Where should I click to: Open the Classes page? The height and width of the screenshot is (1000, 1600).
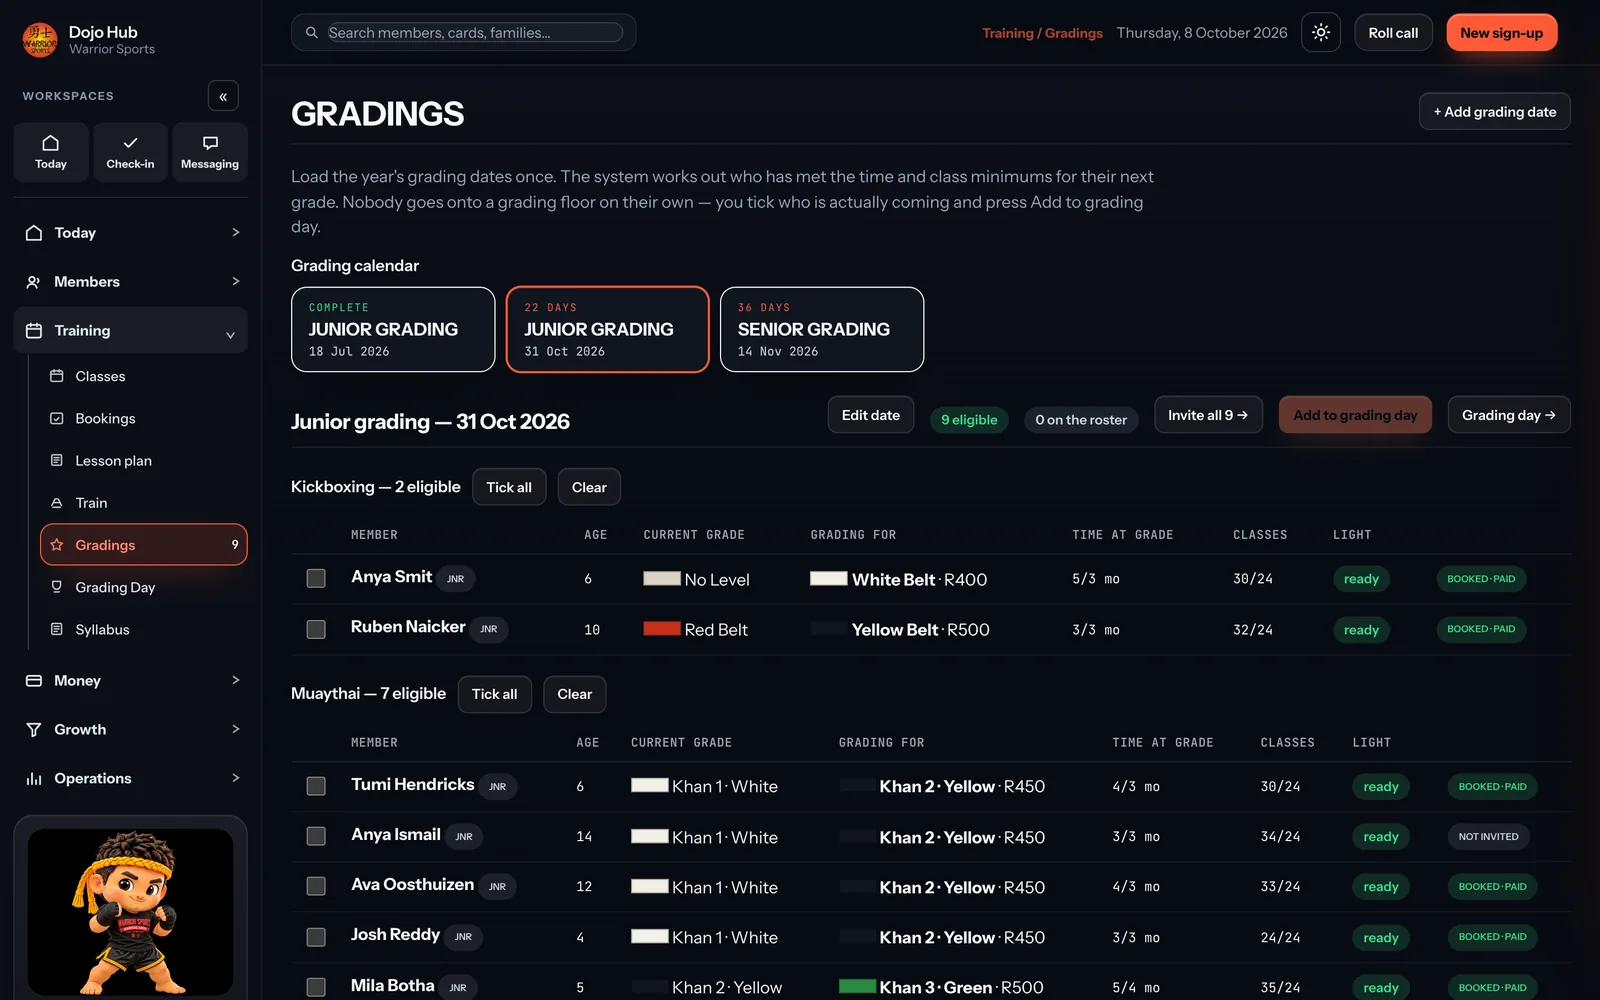[x=144, y=376]
